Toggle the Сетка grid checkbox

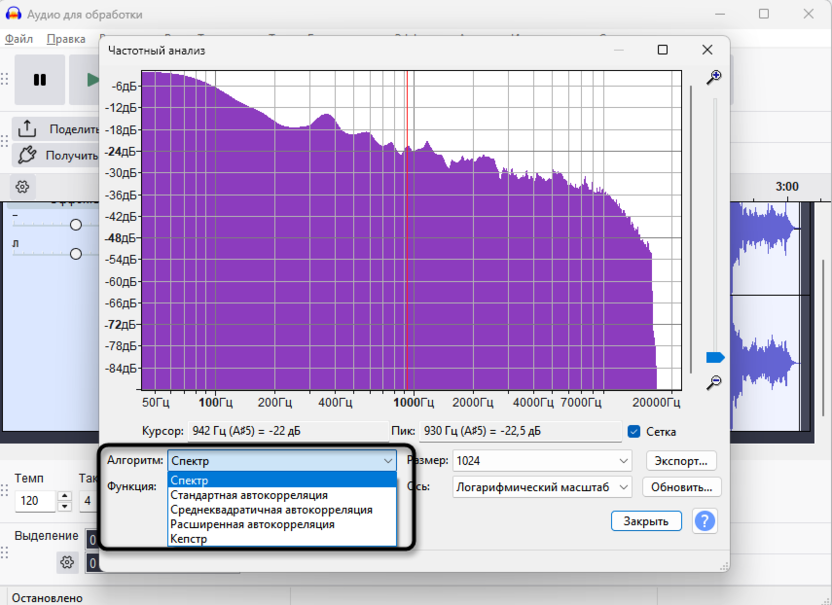[x=635, y=432]
